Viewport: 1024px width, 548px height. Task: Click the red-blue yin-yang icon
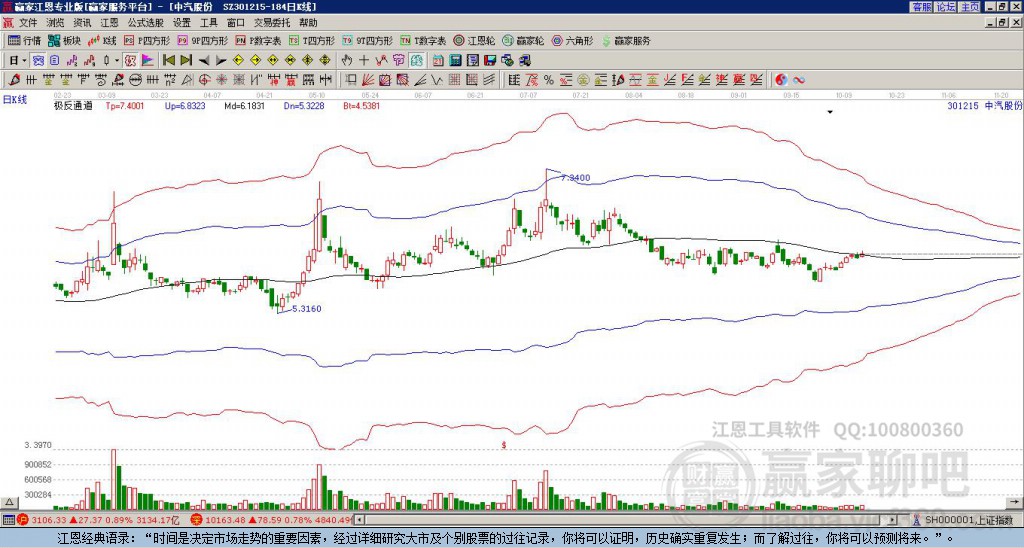[x=782, y=80]
